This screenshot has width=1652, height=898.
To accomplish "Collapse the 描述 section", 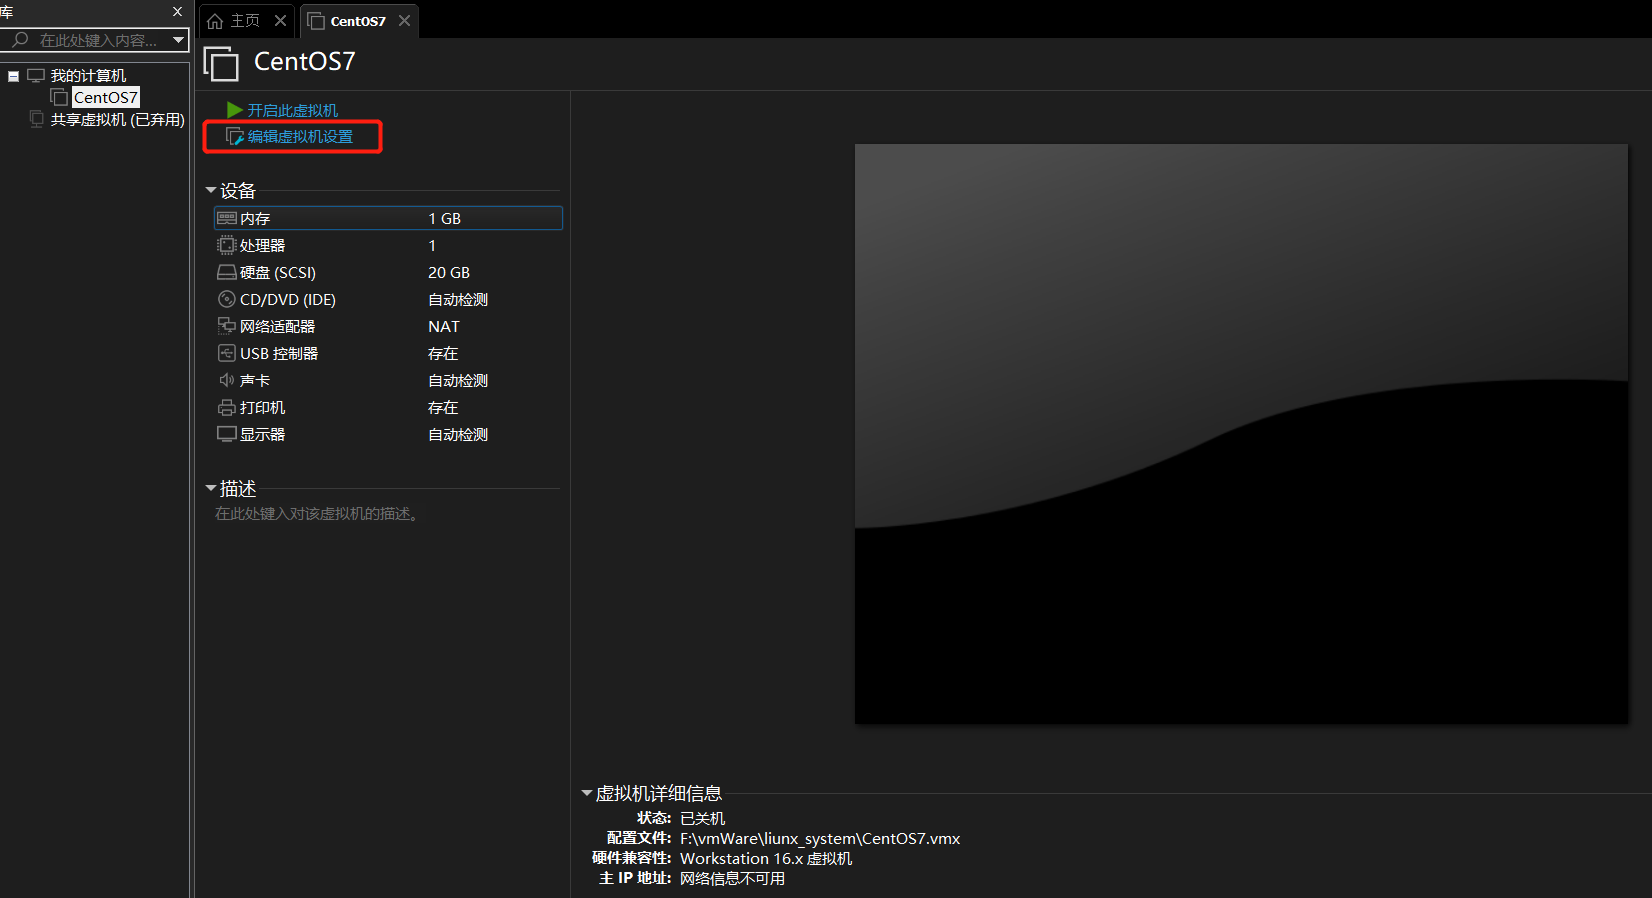I will [x=210, y=488].
